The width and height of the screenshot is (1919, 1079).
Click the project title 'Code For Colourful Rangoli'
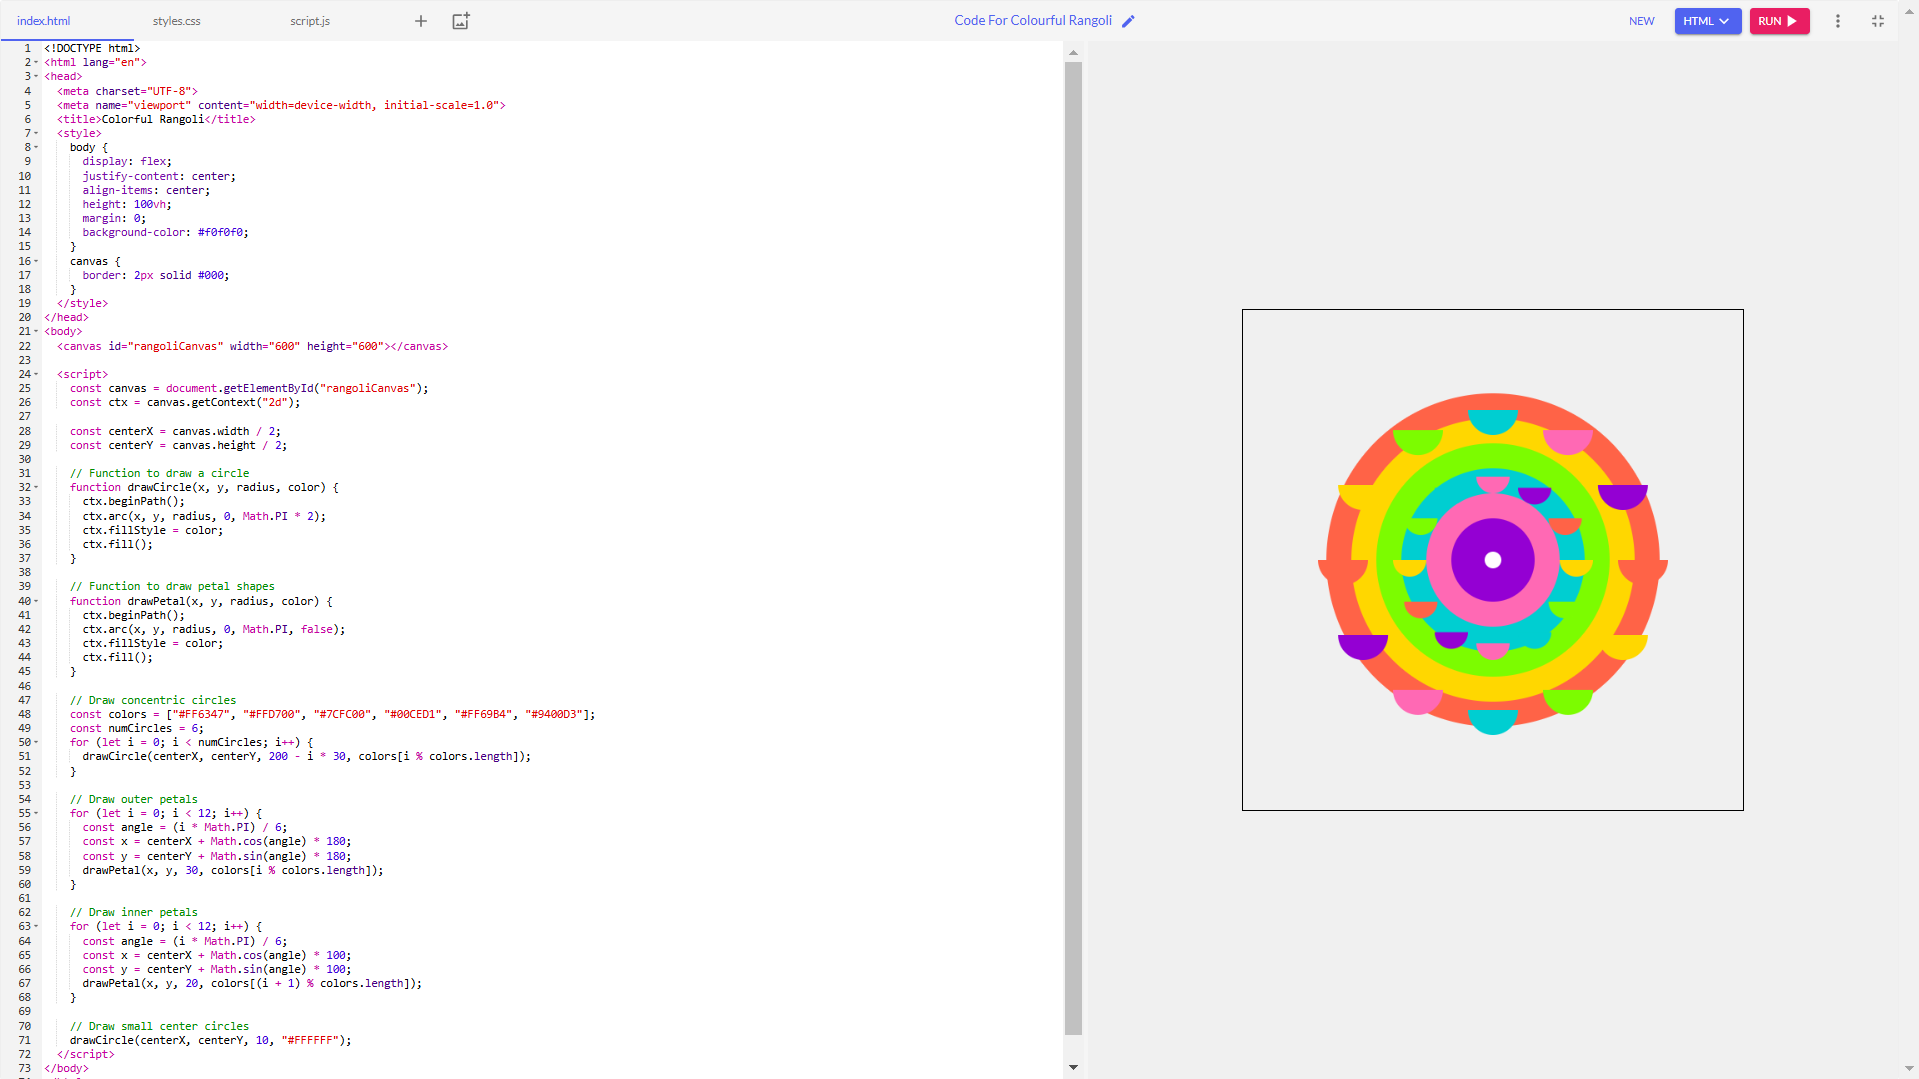pyautogui.click(x=1033, y=20)
